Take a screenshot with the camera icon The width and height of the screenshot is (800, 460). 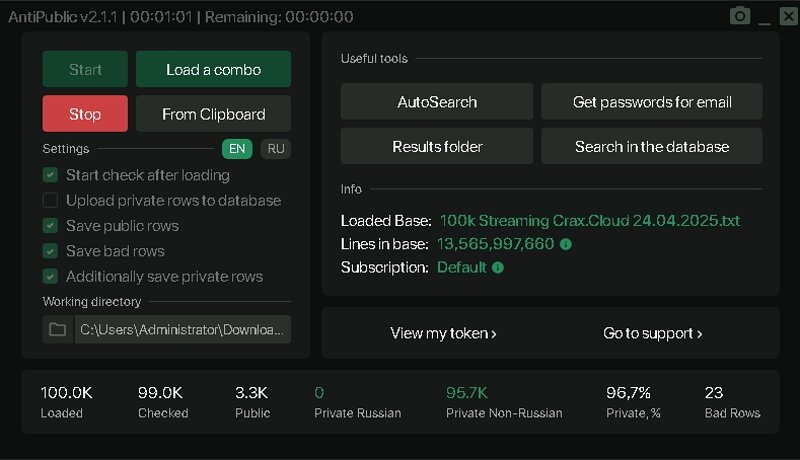click(740, 16)
